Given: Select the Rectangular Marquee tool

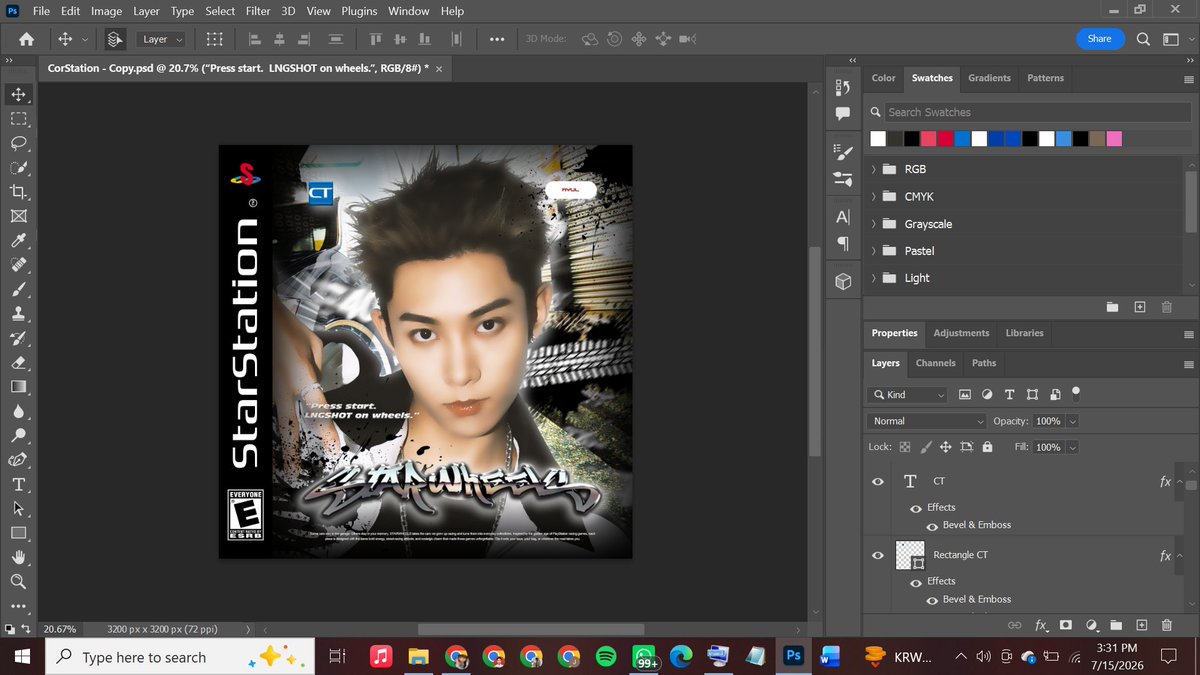Looking at the screenshot, I should coord(18,118).
